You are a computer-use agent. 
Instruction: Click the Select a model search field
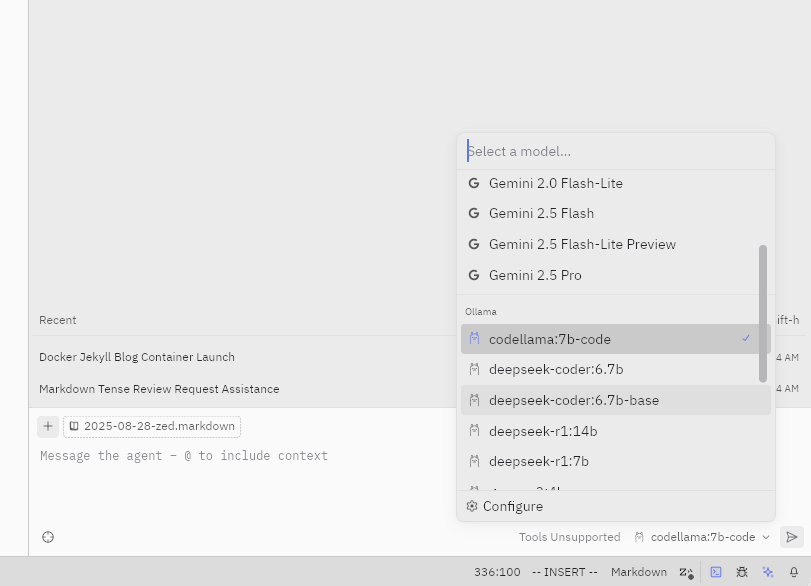pyautogui.click(x=615, y=152)
